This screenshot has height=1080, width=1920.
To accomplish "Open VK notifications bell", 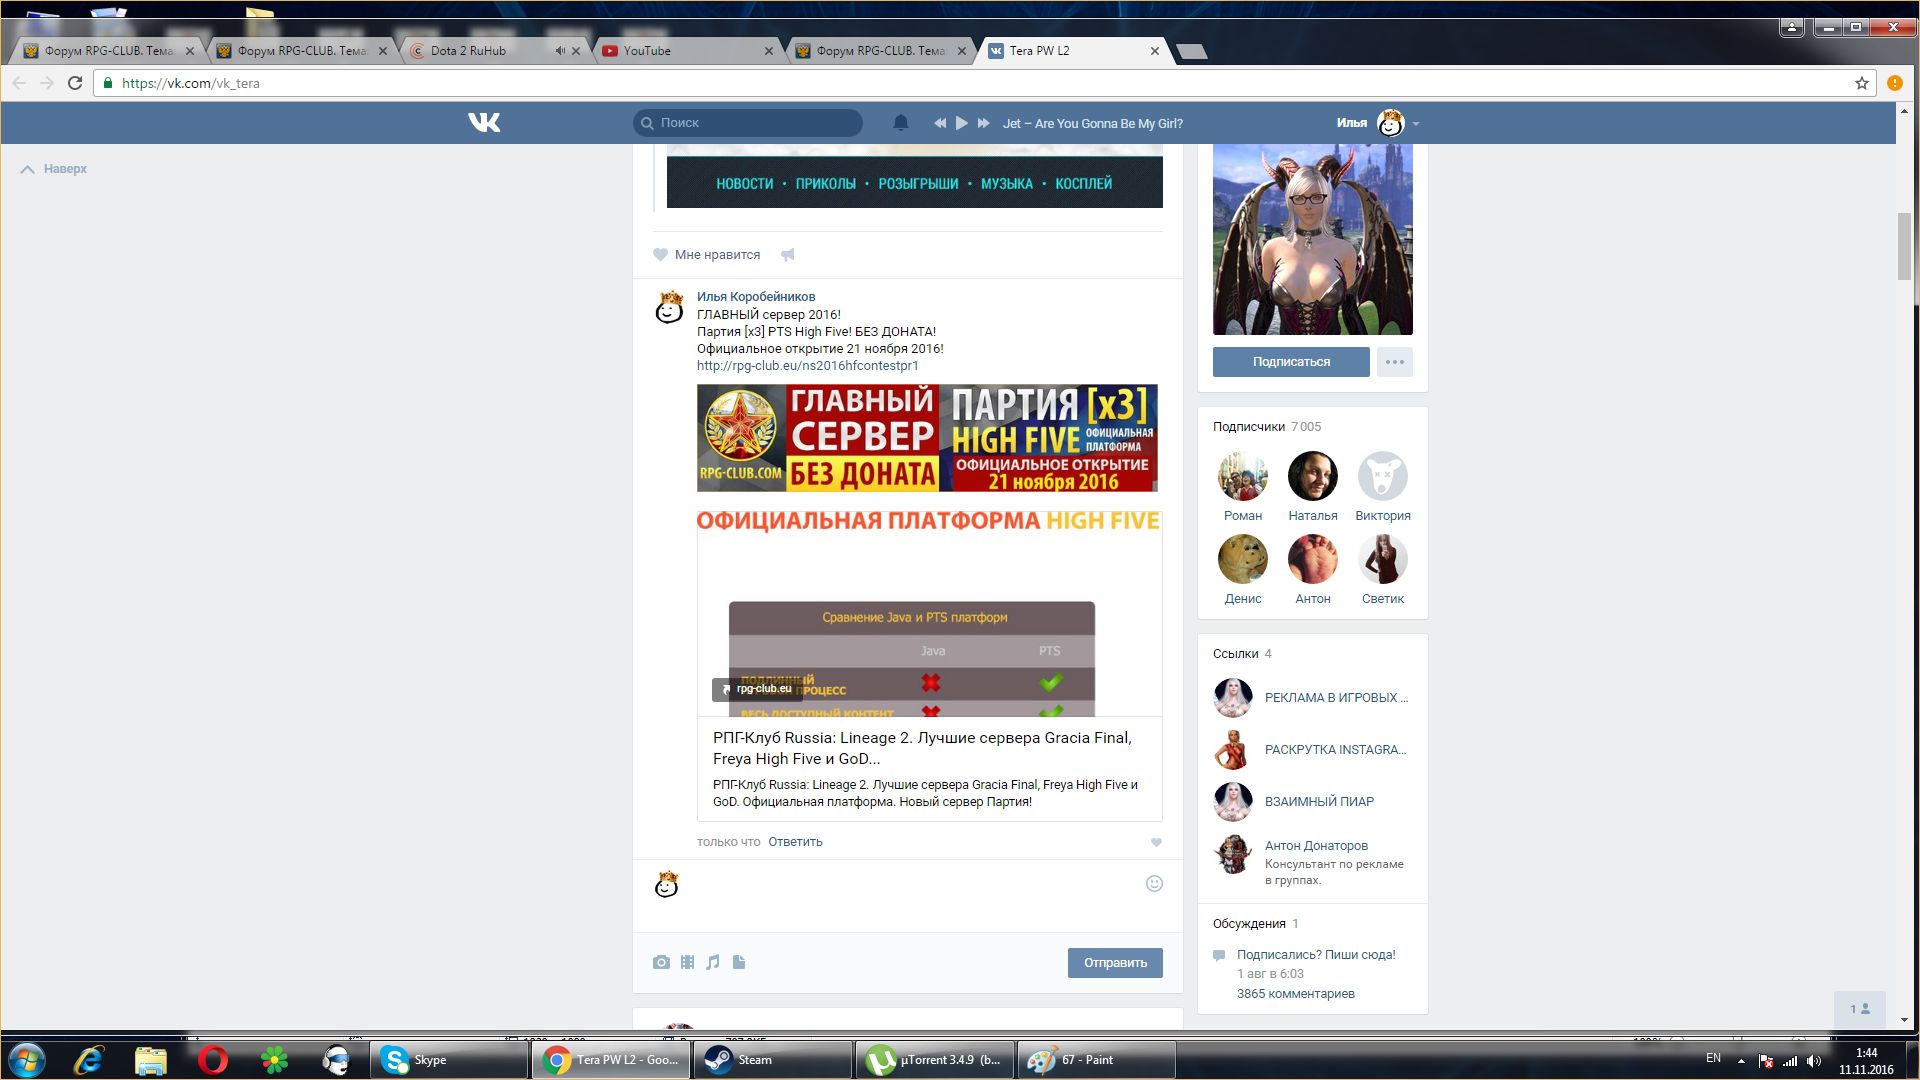I will click(x=900, y=123).
